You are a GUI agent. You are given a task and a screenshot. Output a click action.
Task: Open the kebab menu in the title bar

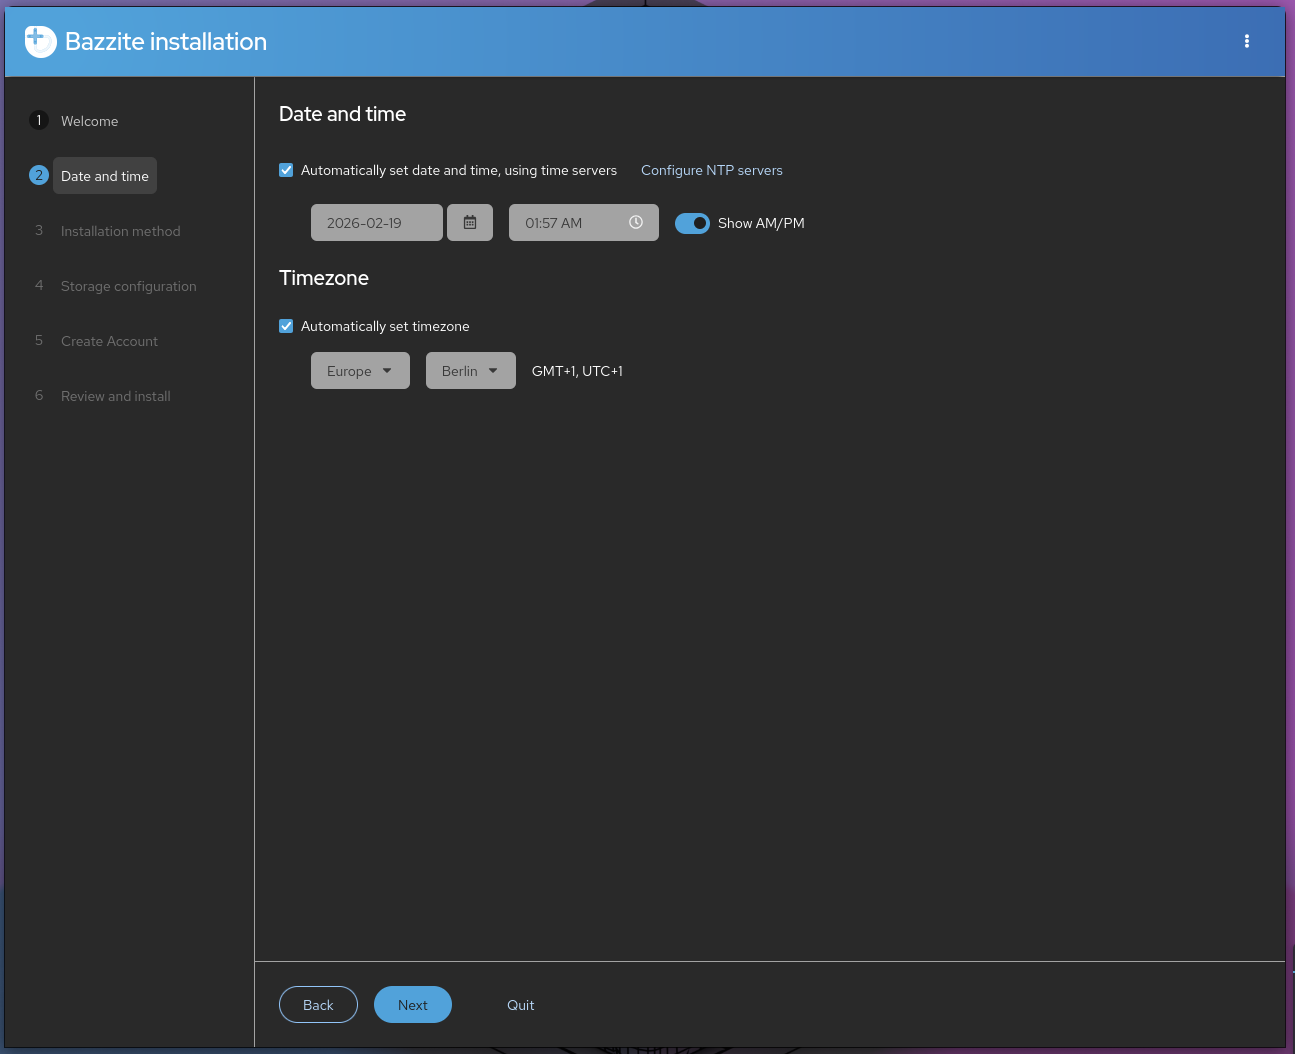click(x=1247, y=41)
